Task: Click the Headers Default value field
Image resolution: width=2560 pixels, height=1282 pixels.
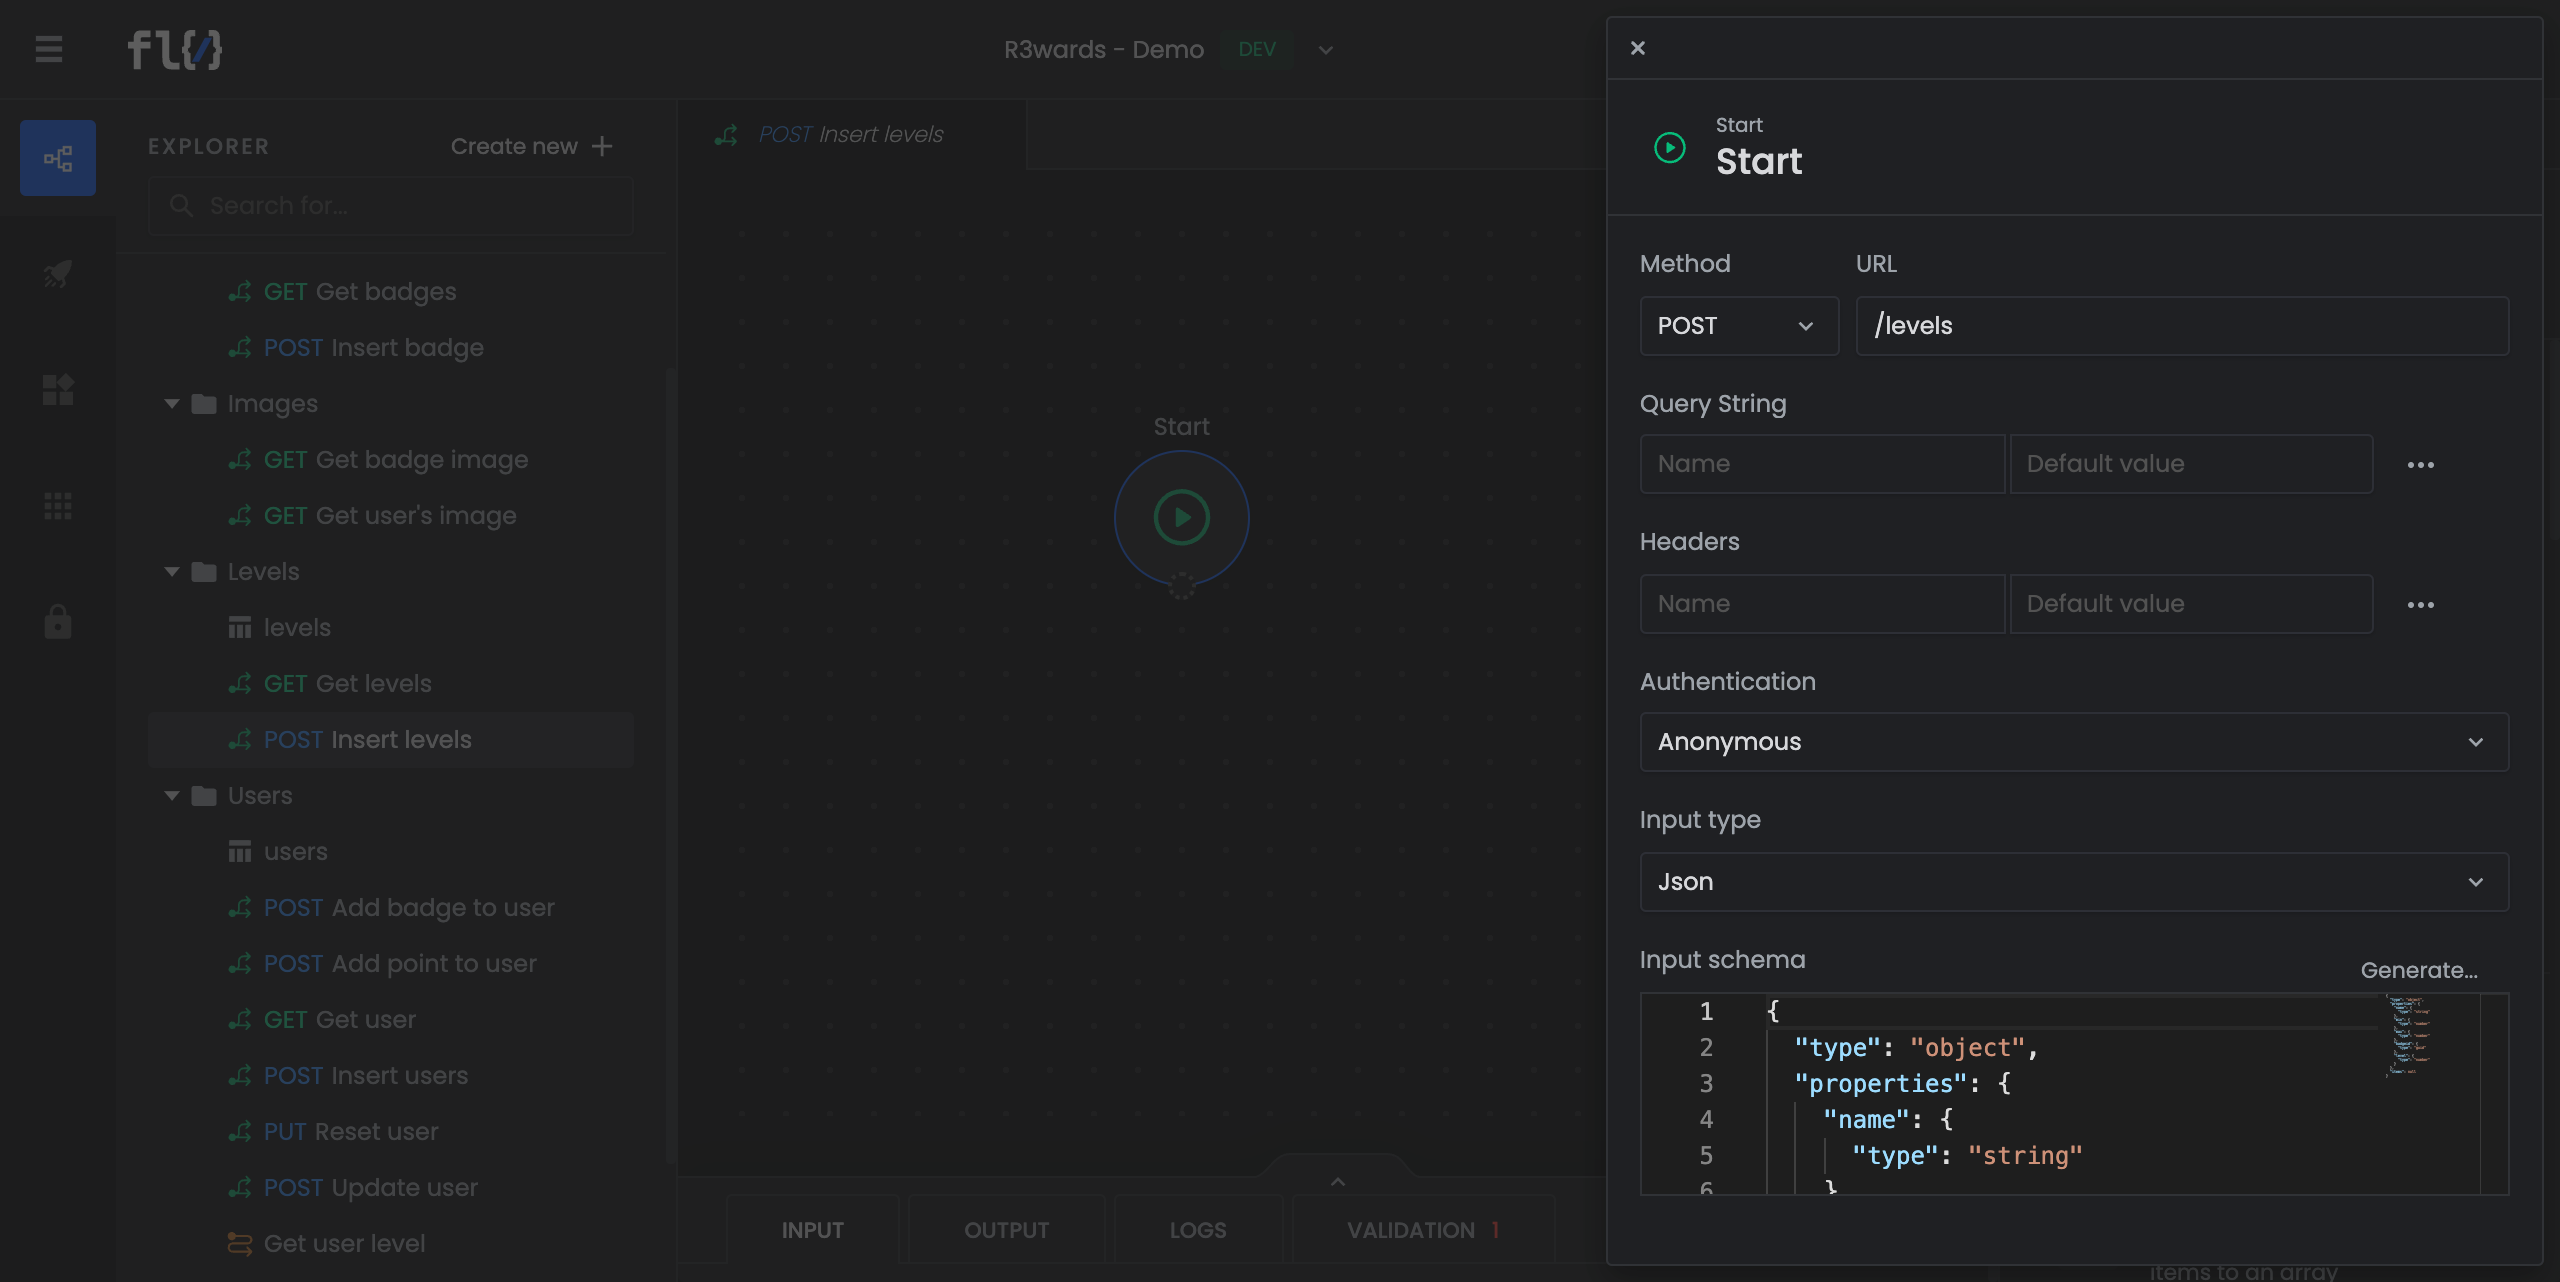Action: [2191, 604]
